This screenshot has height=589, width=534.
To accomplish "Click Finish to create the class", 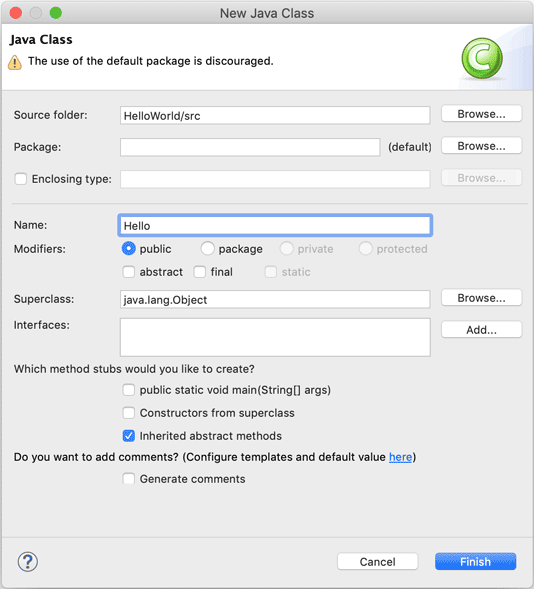I will coord(475,562).
